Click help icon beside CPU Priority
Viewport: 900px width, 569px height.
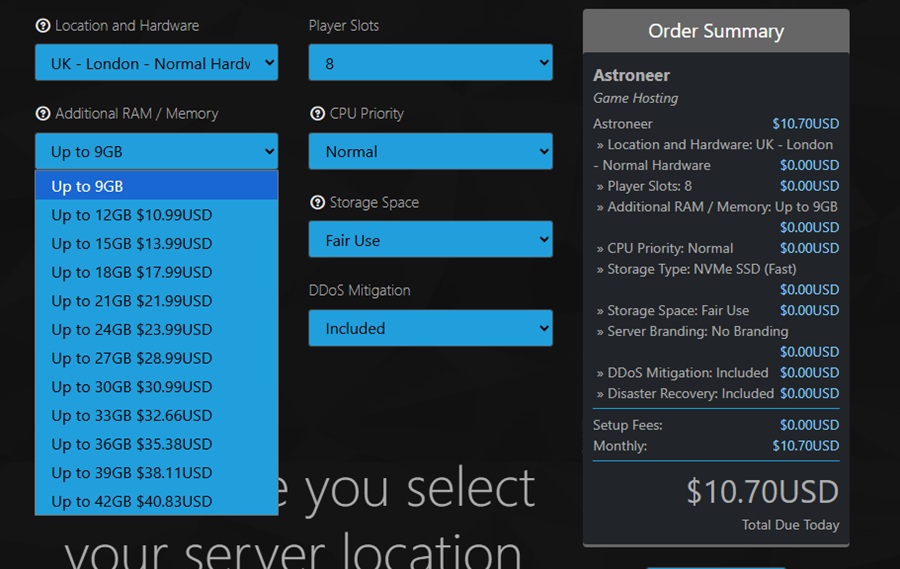[317, 114]
